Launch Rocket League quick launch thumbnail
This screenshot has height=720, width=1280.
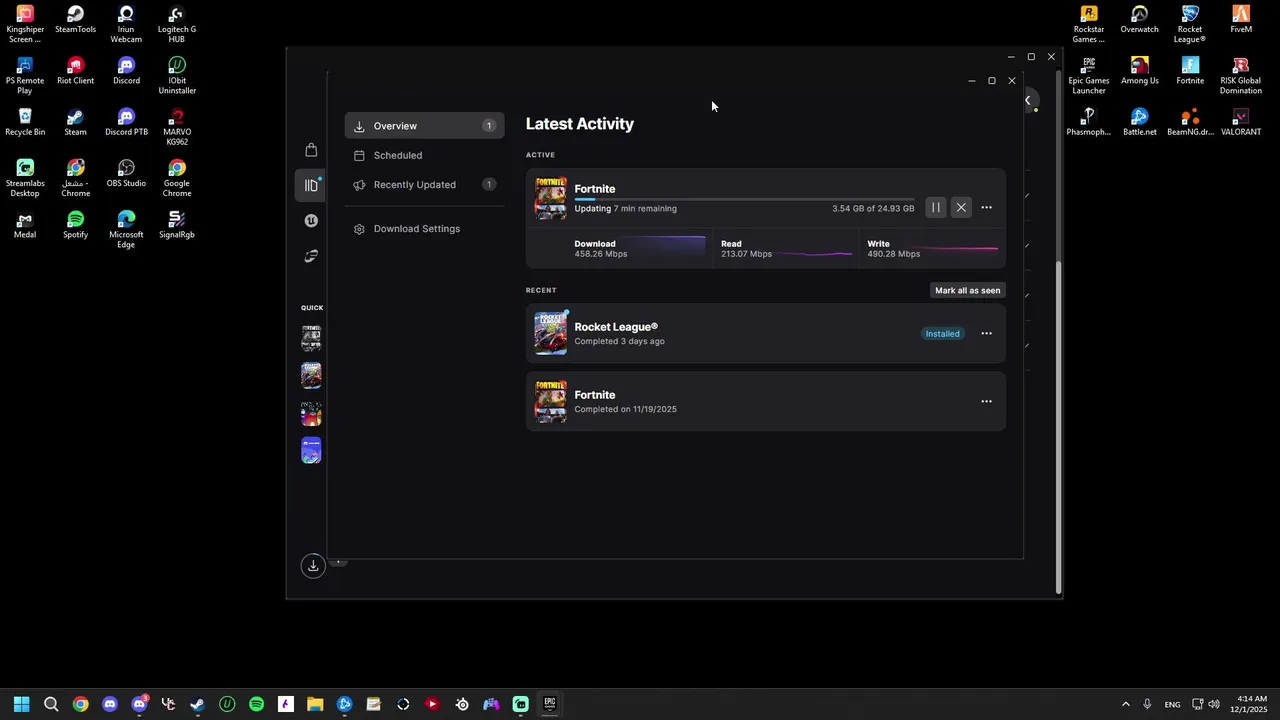pos(311,375)
